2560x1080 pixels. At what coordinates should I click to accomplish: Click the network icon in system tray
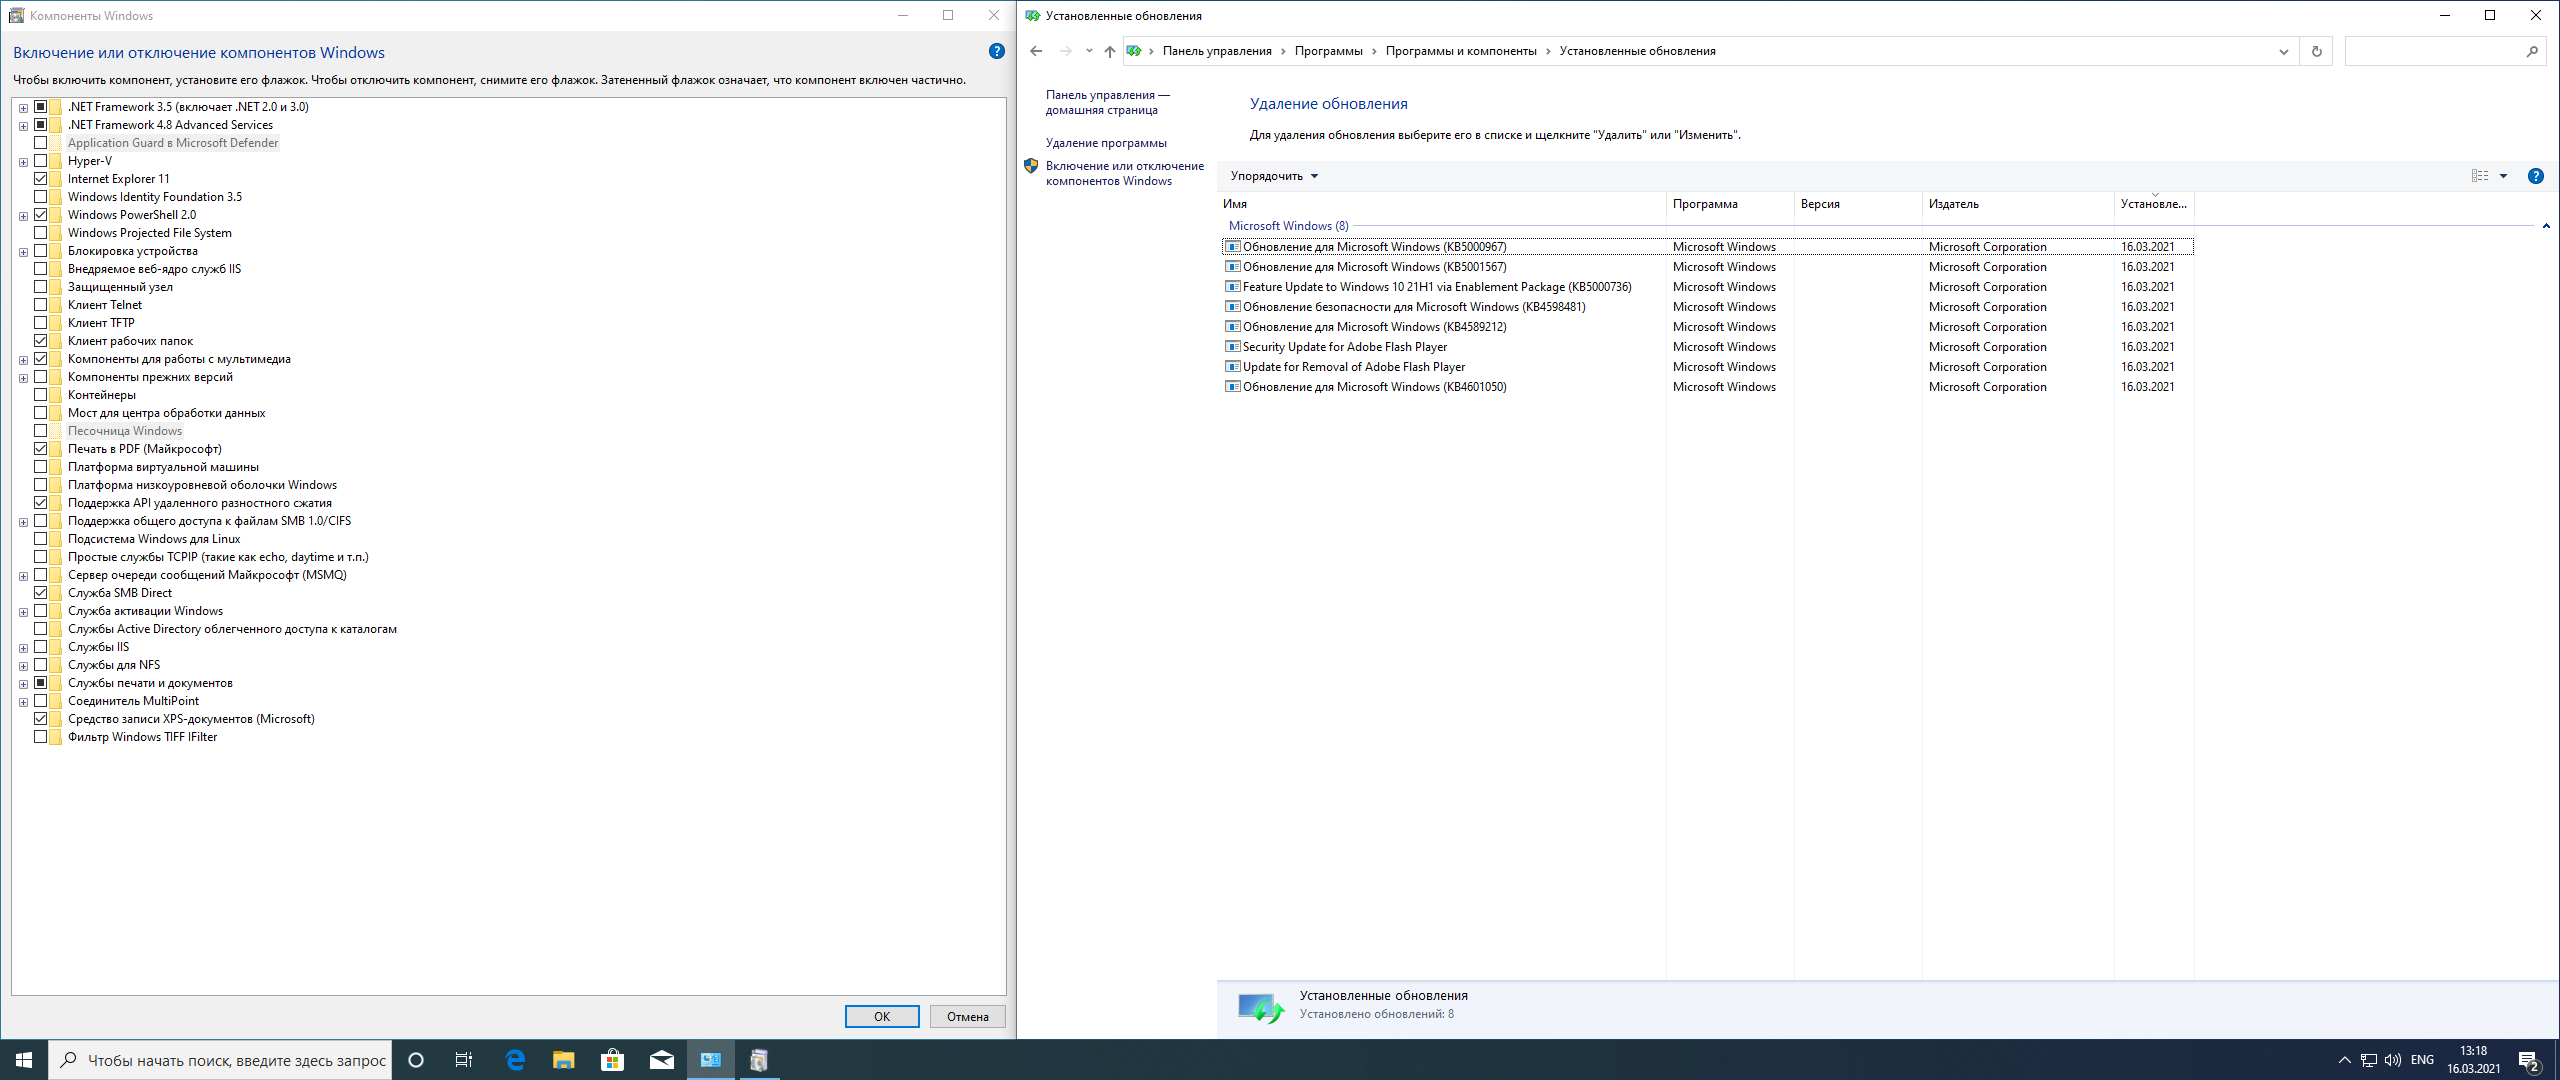click(x=2369, y=1060)
